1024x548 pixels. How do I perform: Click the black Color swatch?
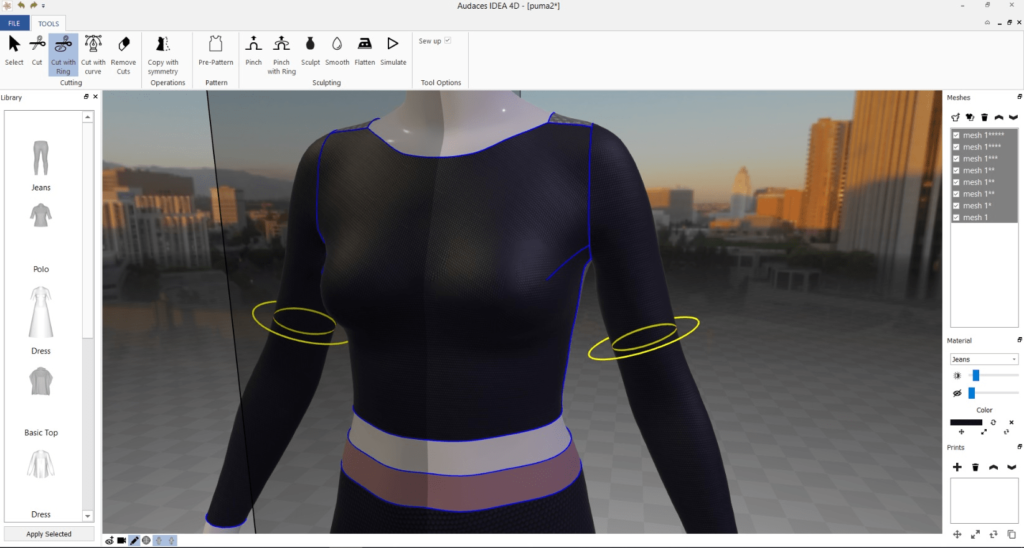click(966, 423)
